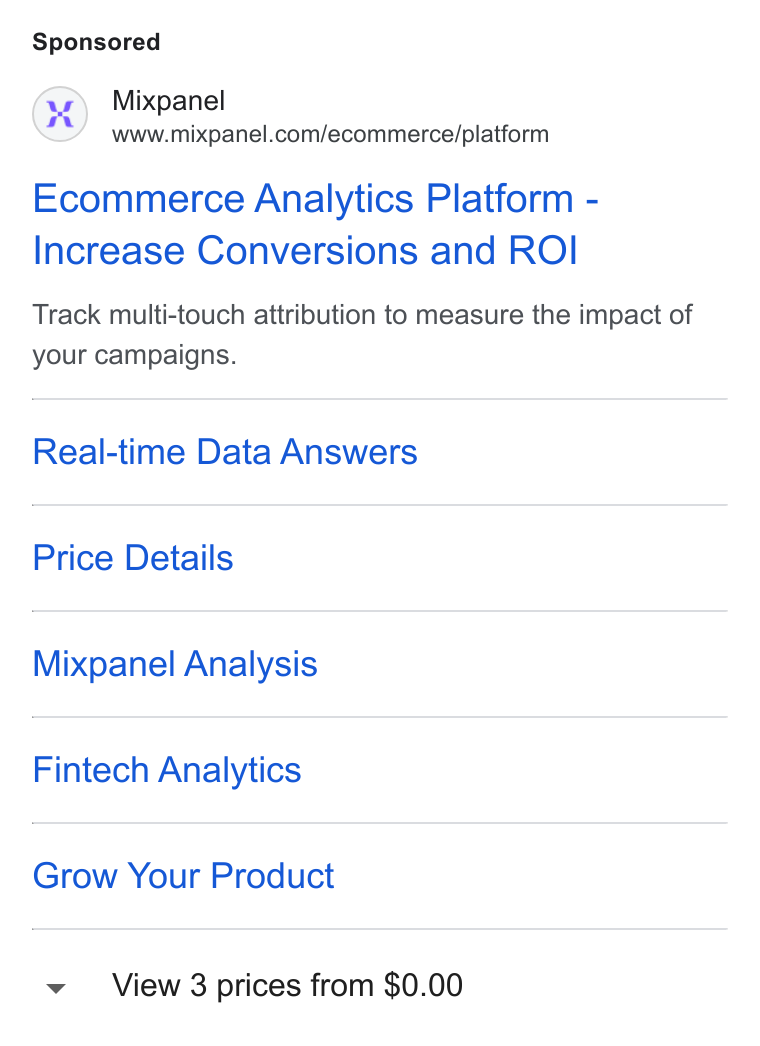The image size is (760, 1046).
Task: Visit the Mixpanel Analysis sitelink
Action: 175,664
